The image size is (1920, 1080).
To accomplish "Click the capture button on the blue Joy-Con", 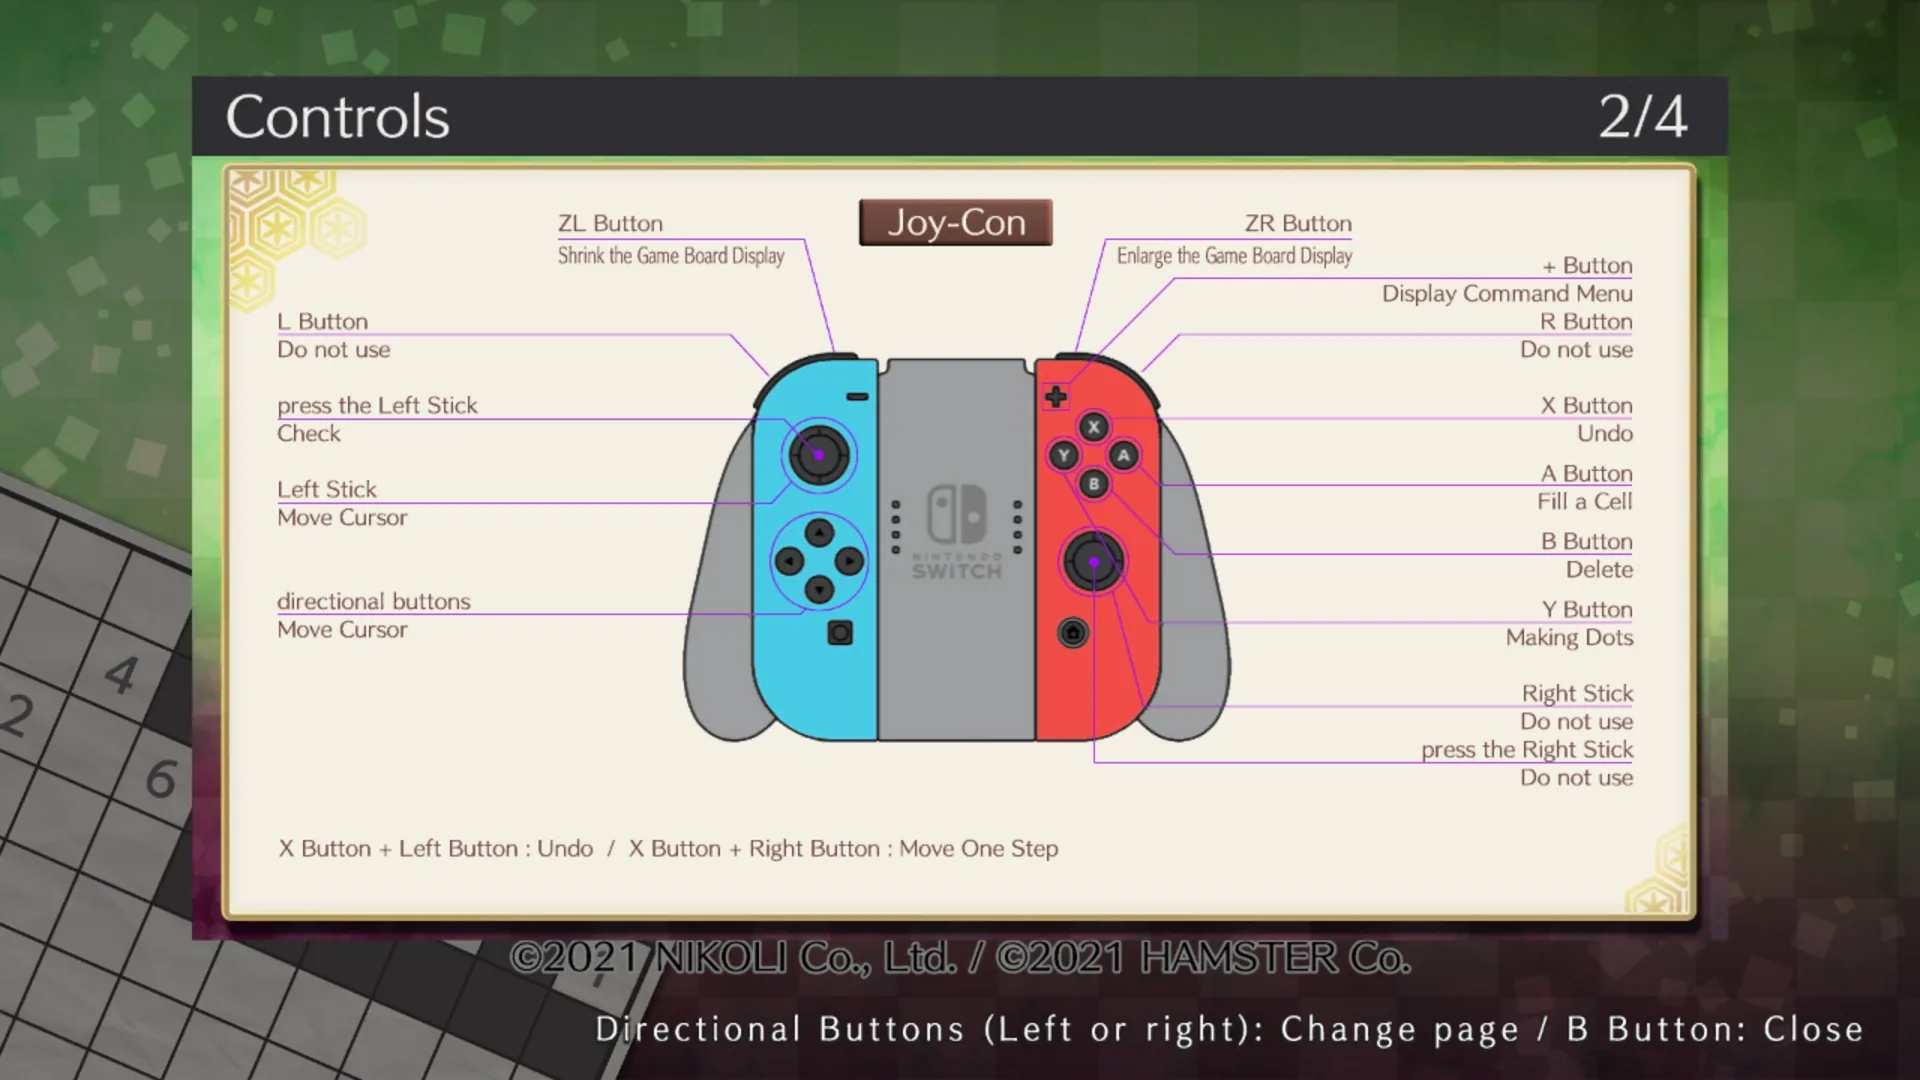I will 840,633.
